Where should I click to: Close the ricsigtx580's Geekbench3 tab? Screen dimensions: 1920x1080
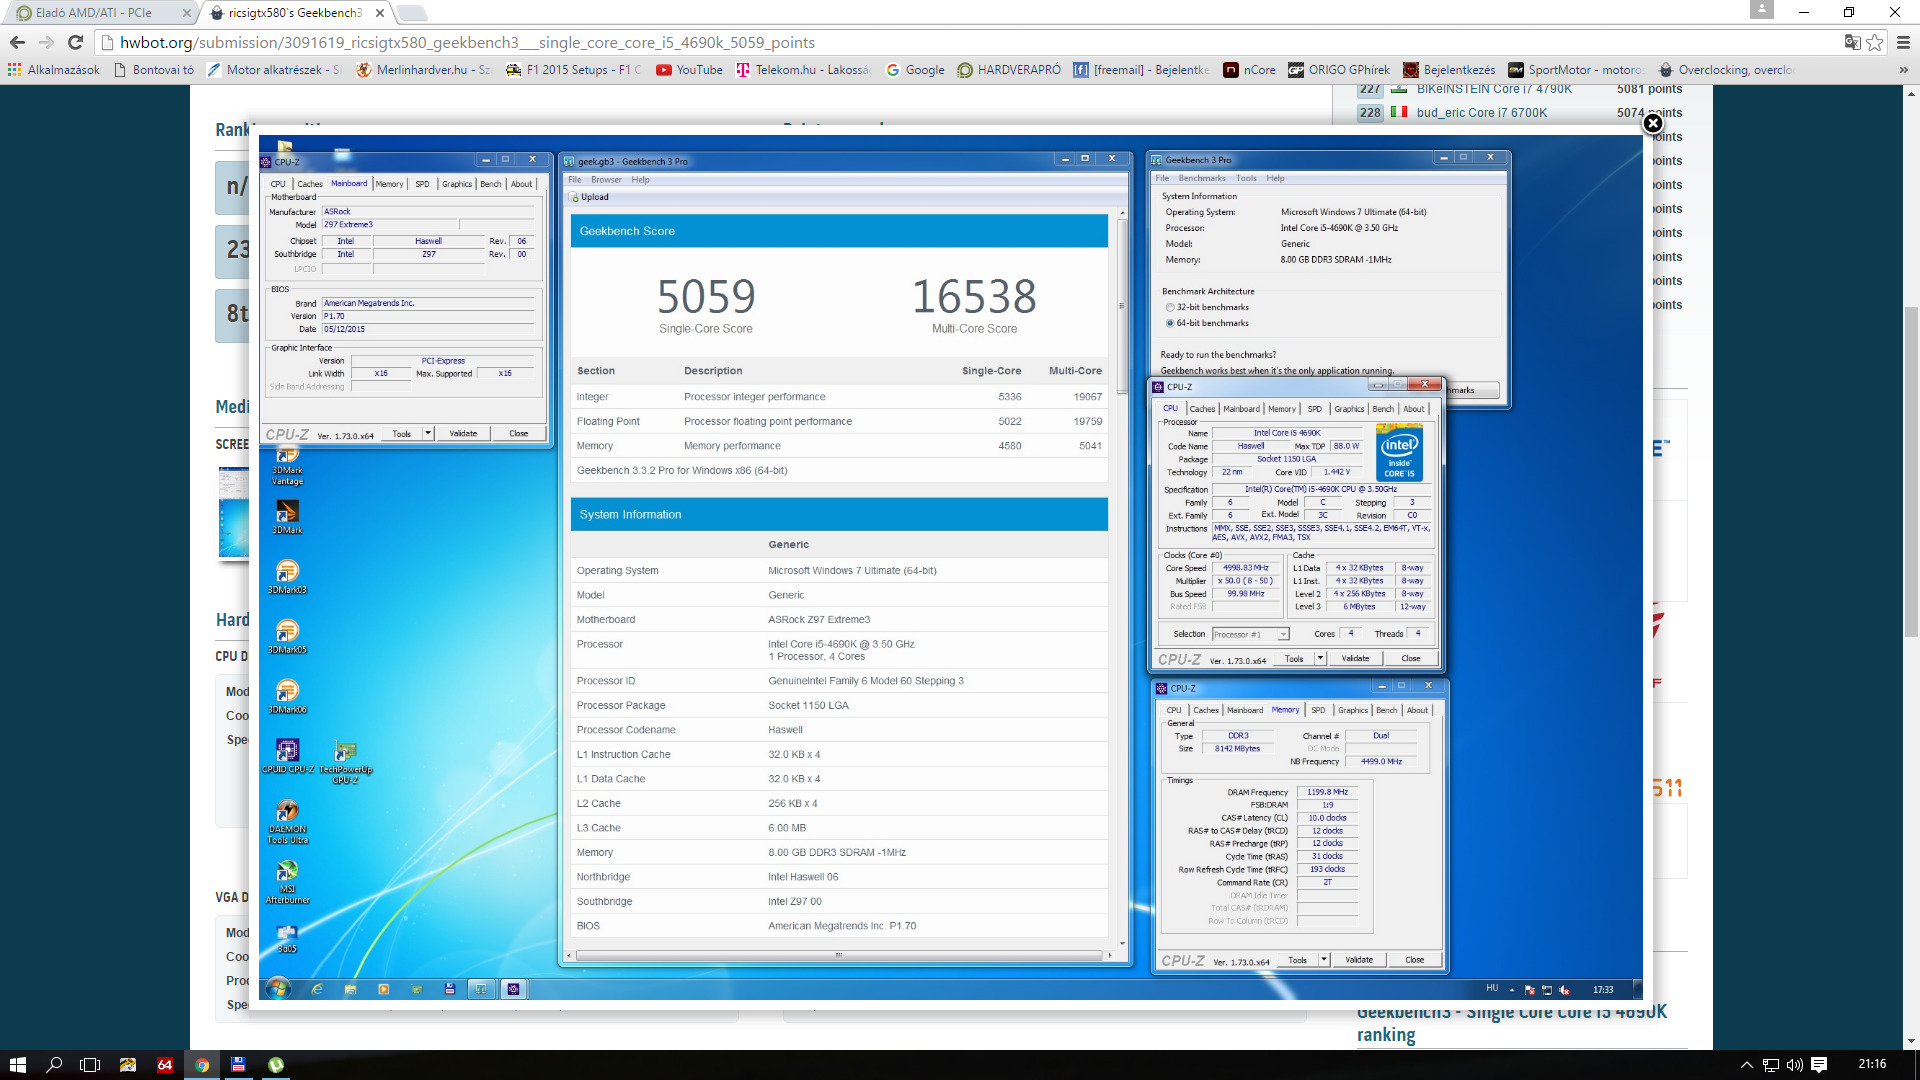pos(379,13)
